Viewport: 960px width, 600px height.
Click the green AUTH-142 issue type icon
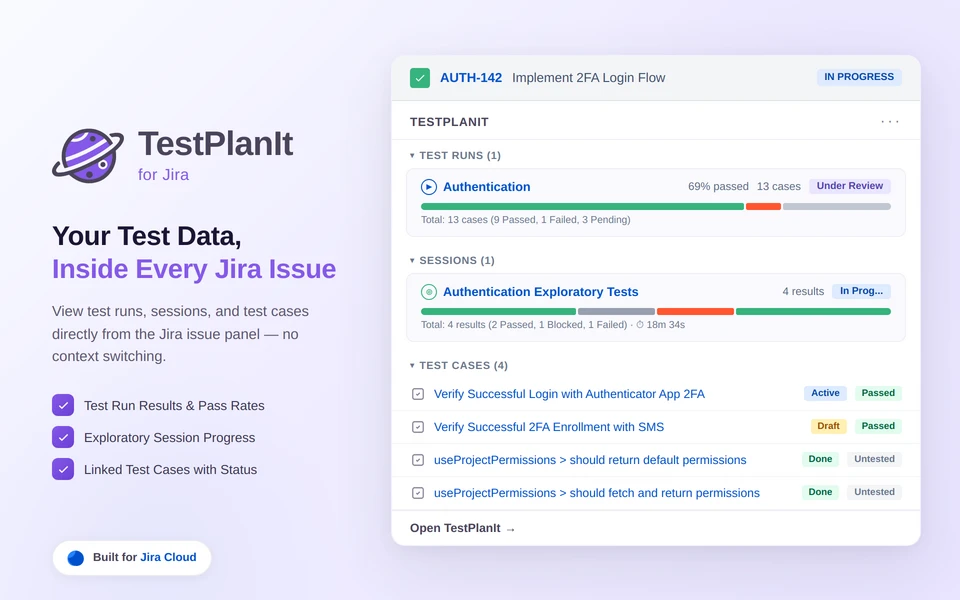pos(420,78)
